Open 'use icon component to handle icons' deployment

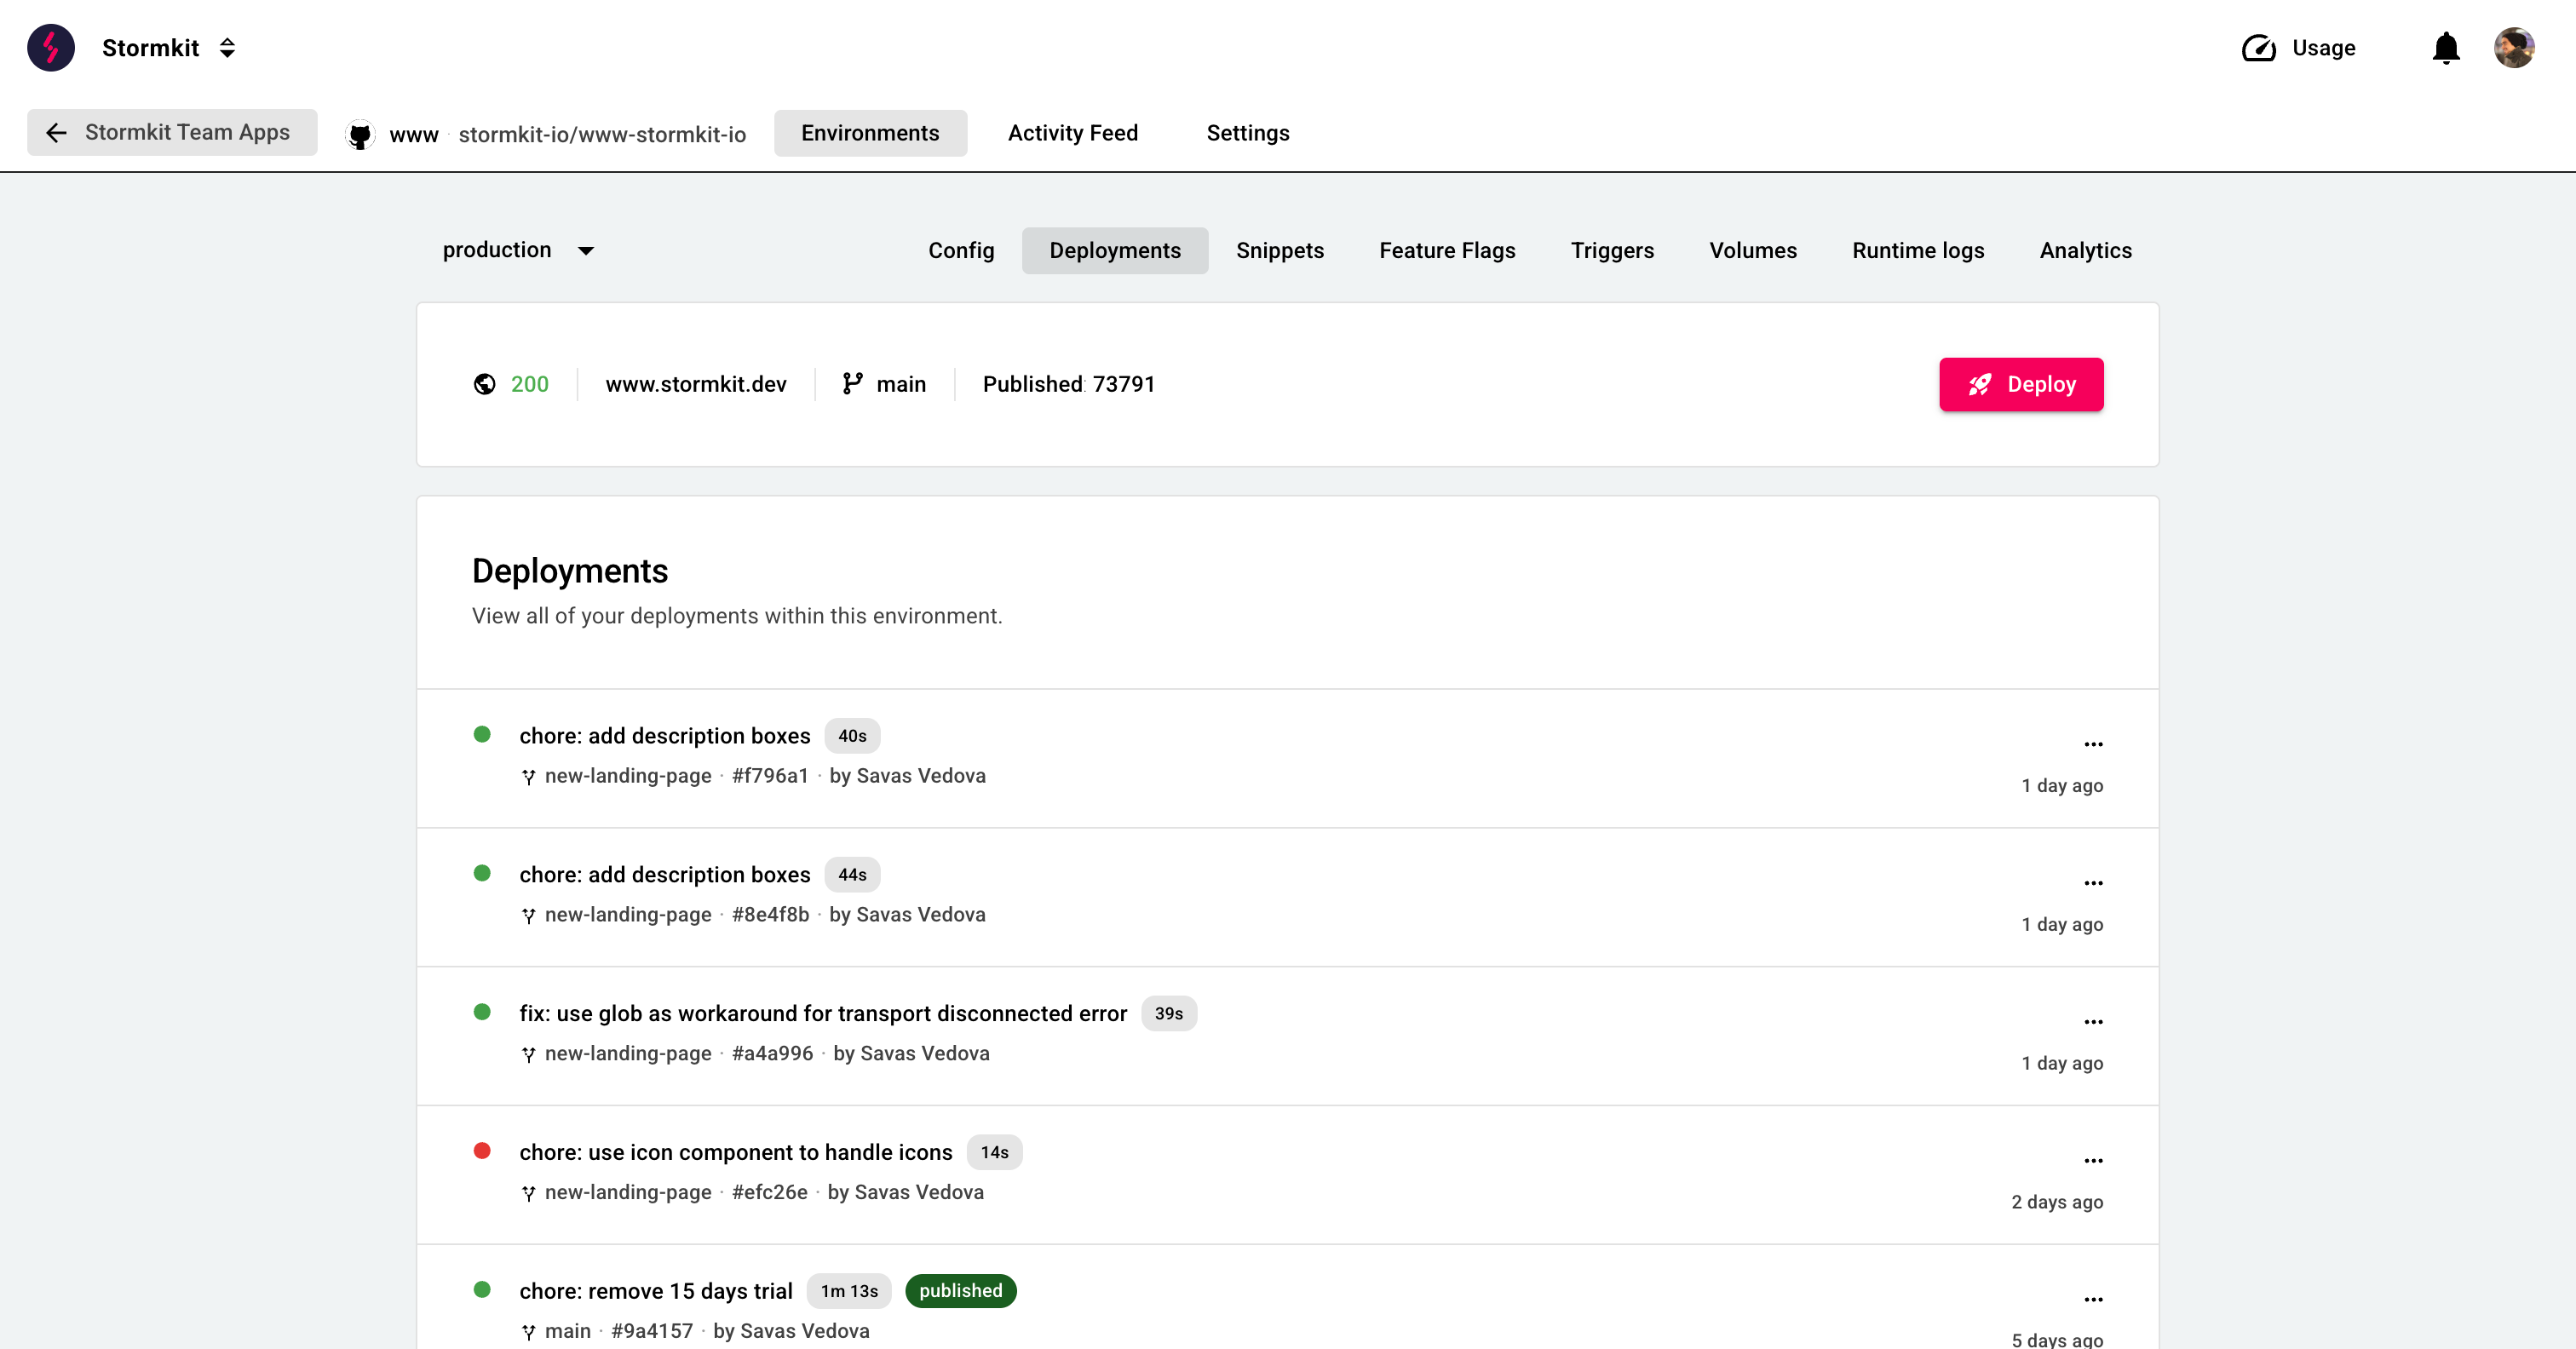pyautogui.click(x=735, y=1152)
